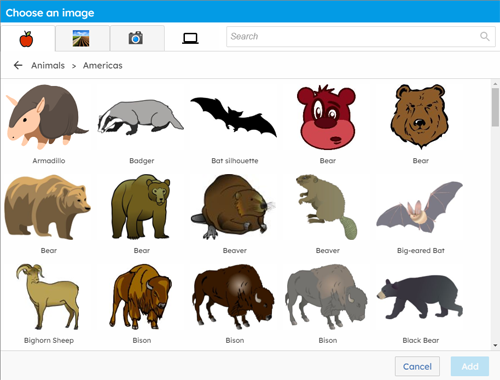Select the dark brown grazing Bison
This screenshot has width=500, height=380.
[234, 297]
